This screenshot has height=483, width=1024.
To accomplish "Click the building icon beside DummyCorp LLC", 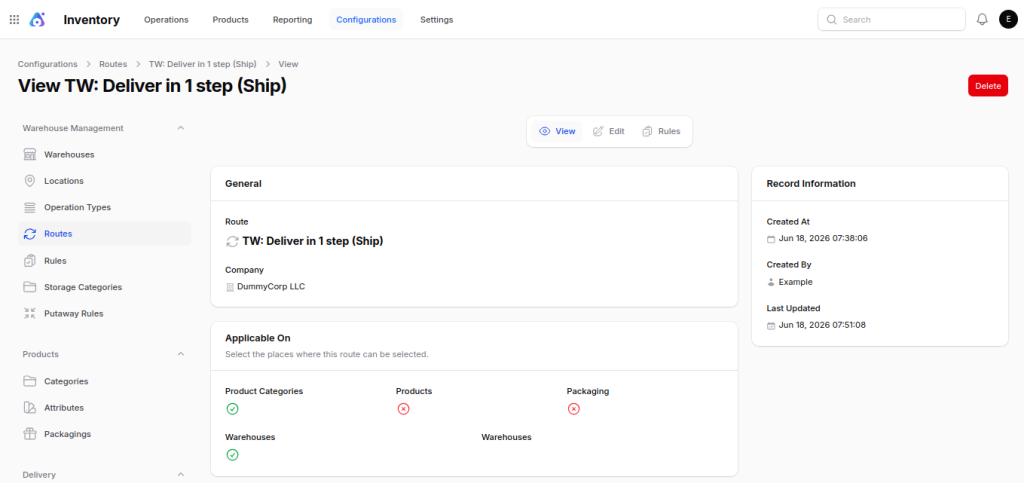I will pyautogui.click(x=230, y=287).
